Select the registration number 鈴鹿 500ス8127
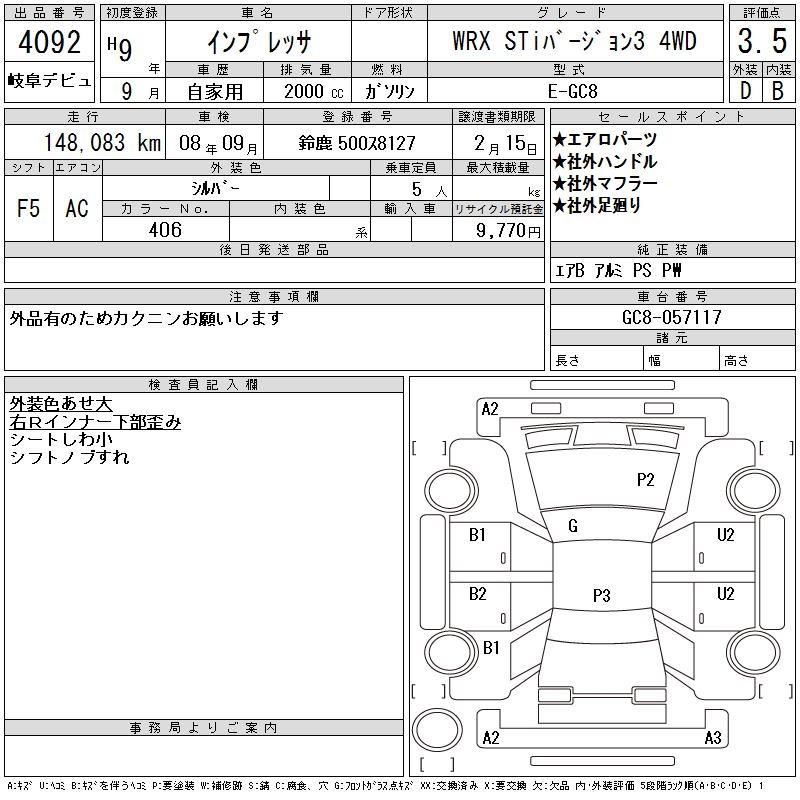This screenshot has width=800, height=800. point(357,143)
